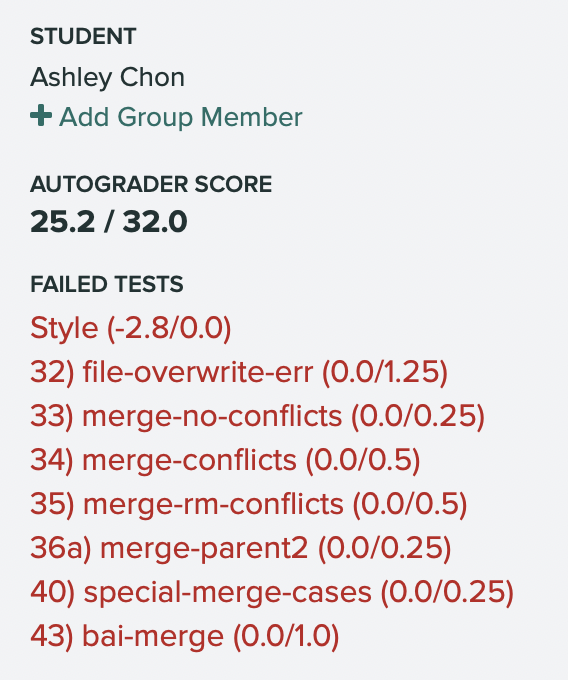Open the failed Style test result
The width and height of the screenshot is (568, 680).
click(131, 328)
